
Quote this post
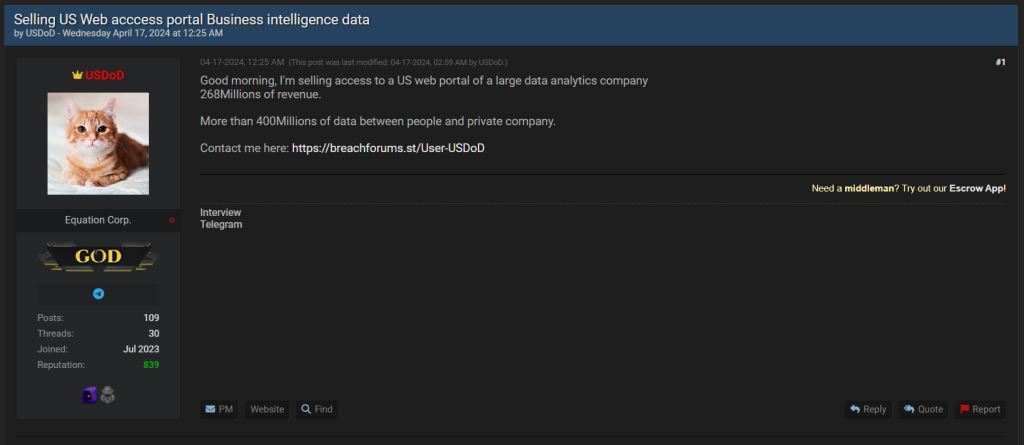[922, 409]
